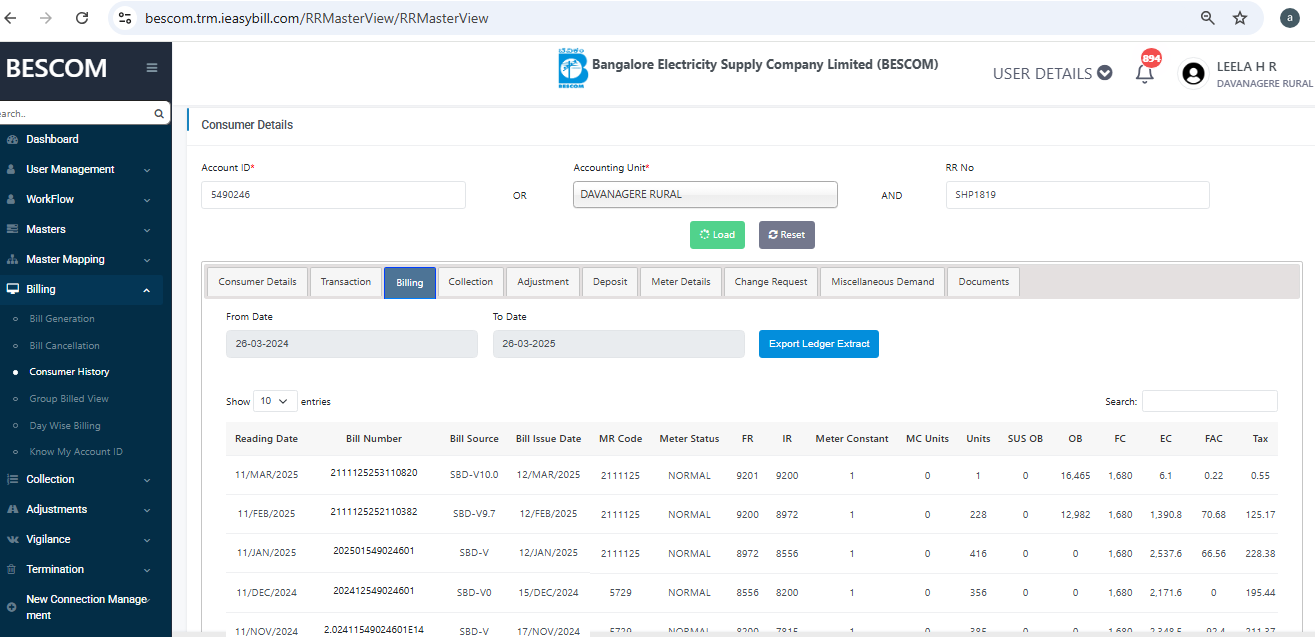The height and width of the screenshot is (637, 1315).
Task: Open Know My Account ID link
Action: 76,452
